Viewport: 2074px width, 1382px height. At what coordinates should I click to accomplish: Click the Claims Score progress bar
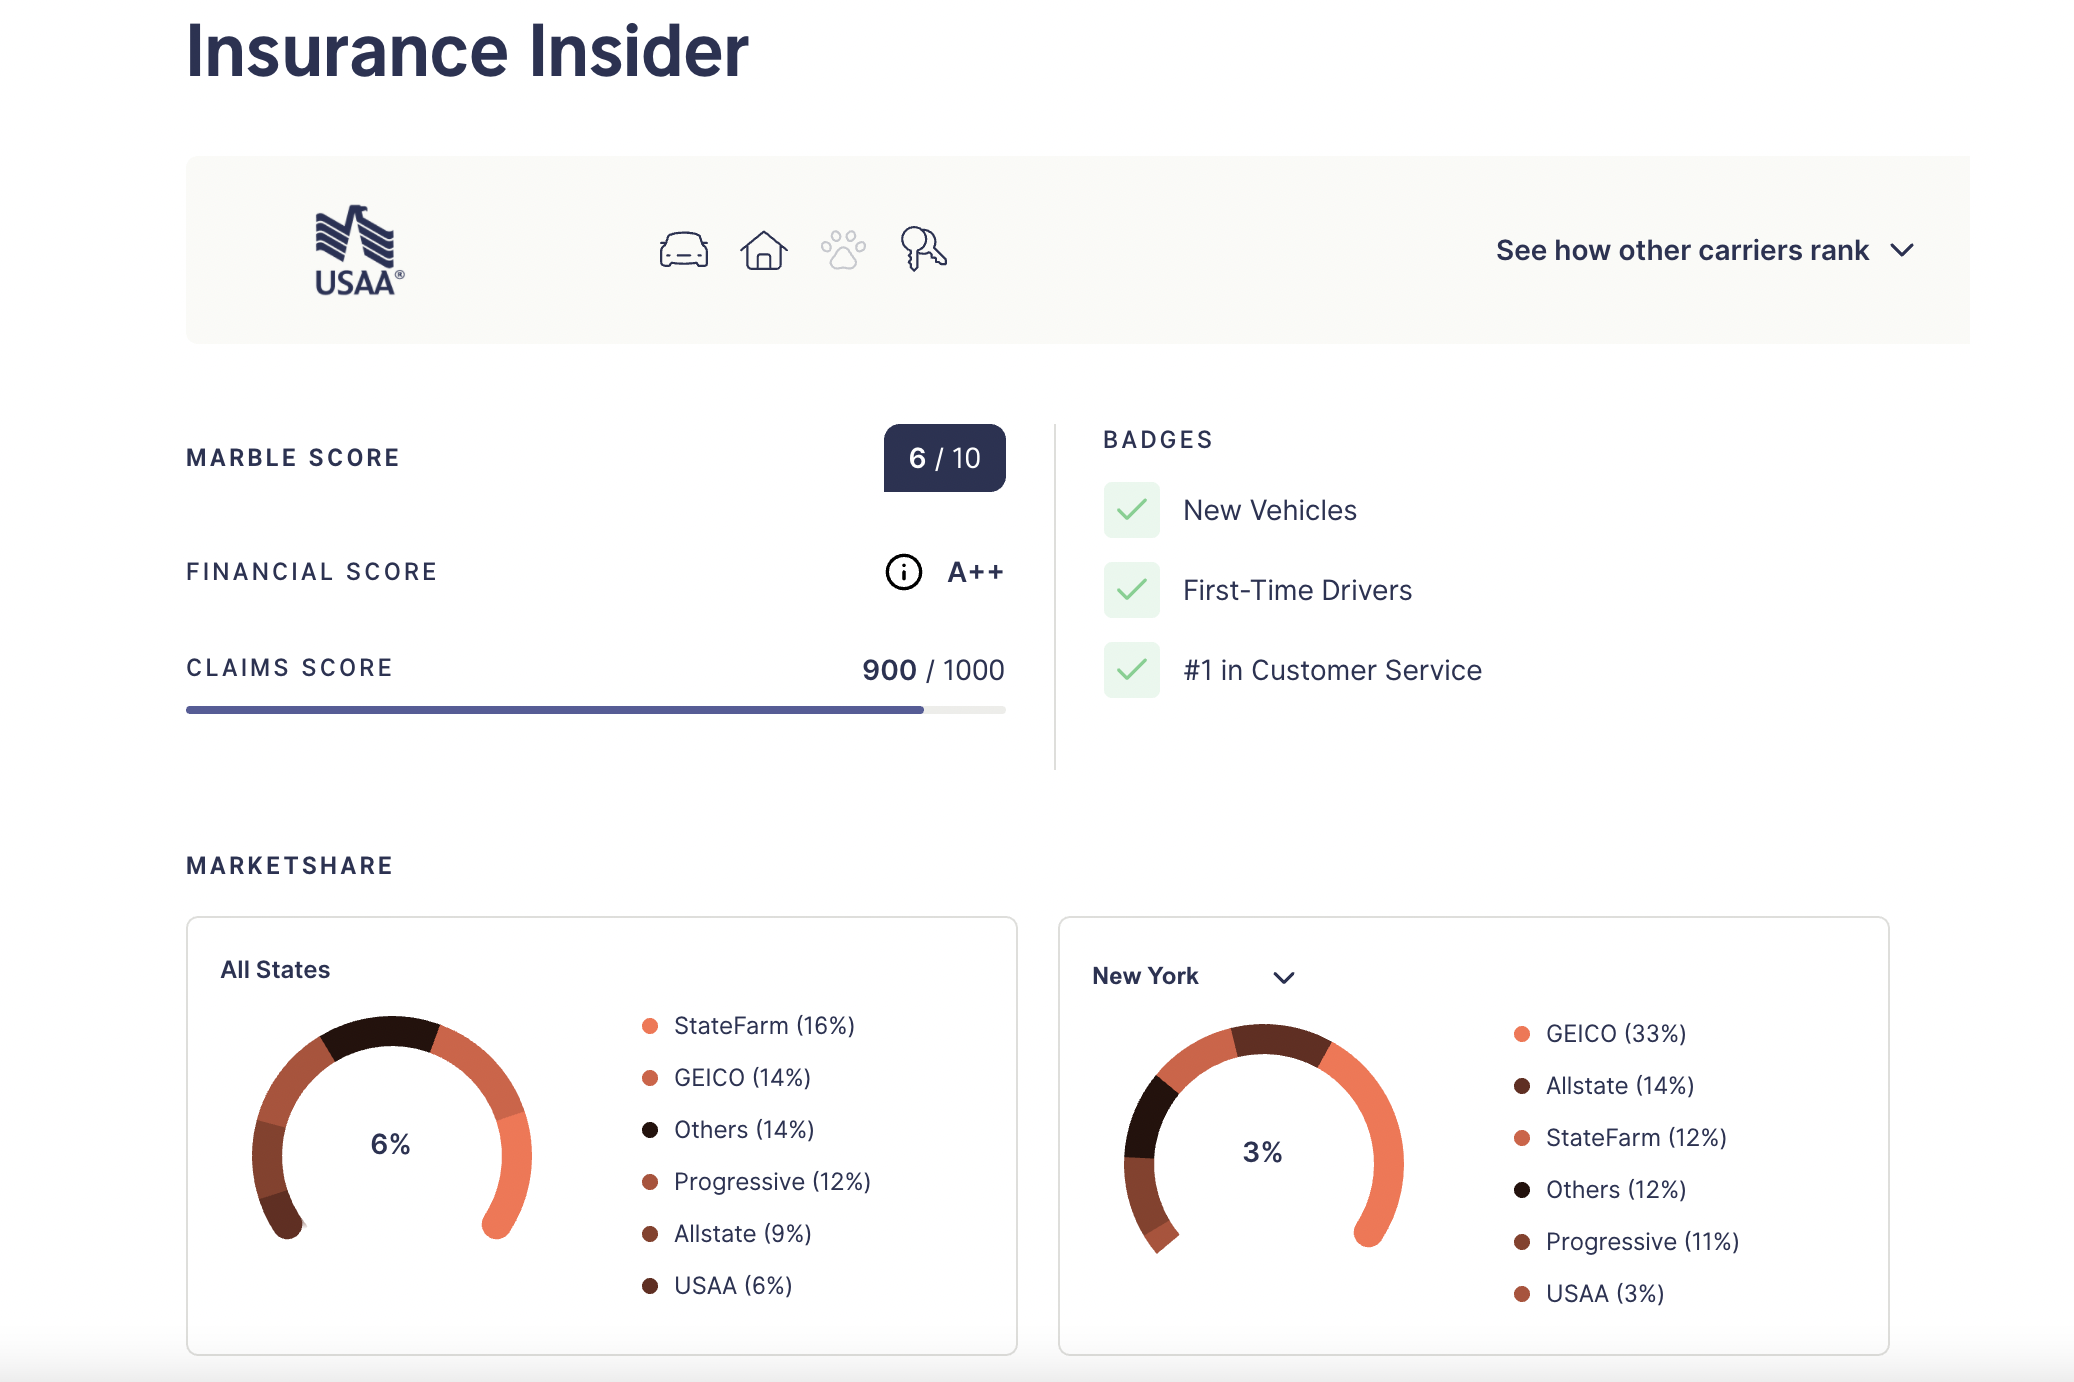coord(596,710)
